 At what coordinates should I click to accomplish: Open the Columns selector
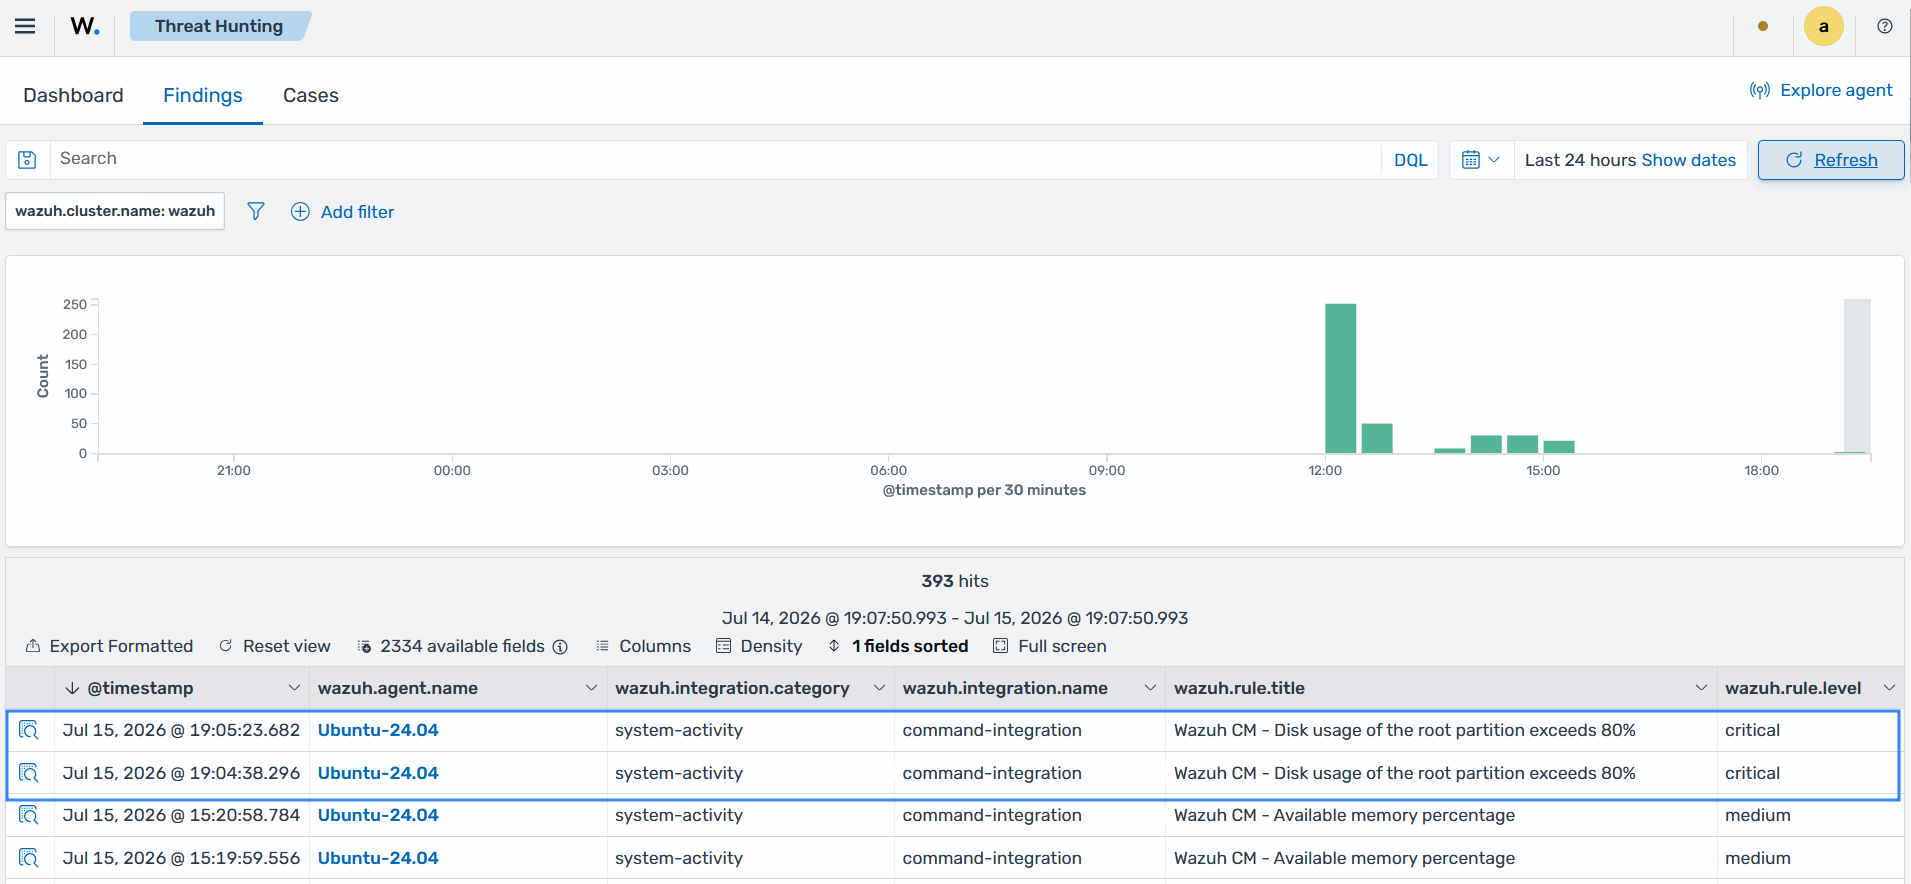pyautogui.click(x=643, y=646)
